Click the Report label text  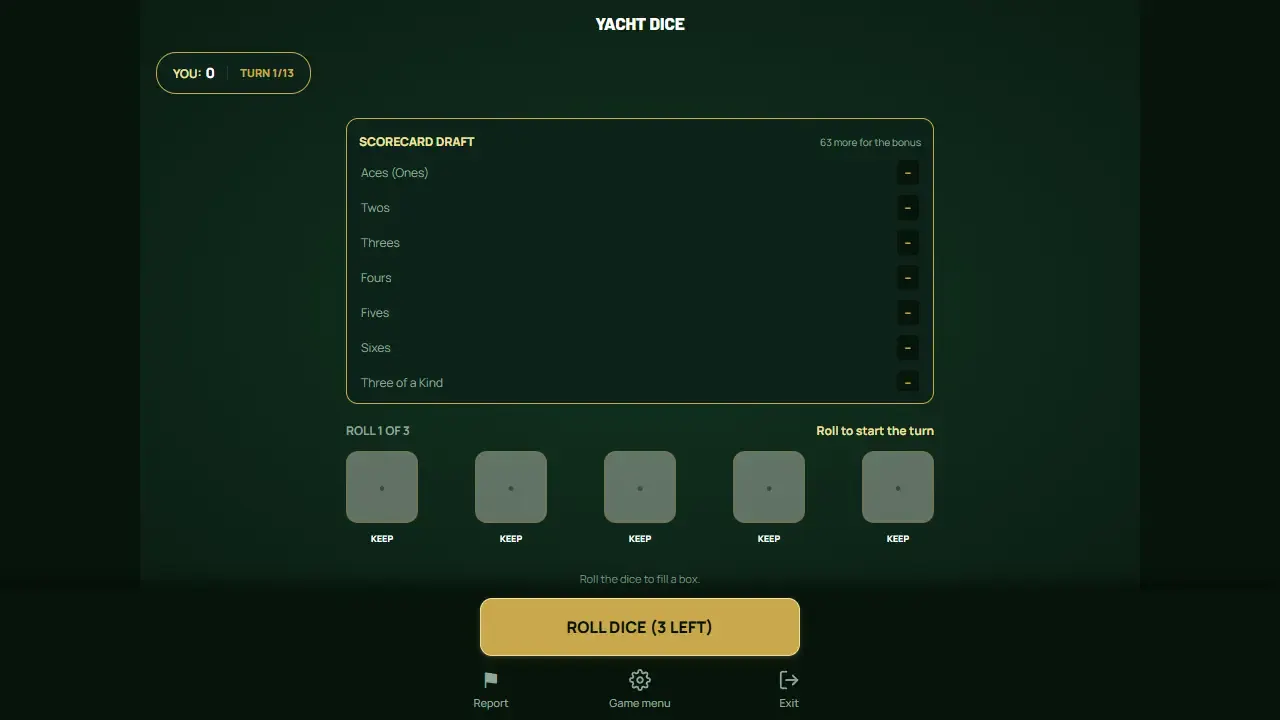490,703
